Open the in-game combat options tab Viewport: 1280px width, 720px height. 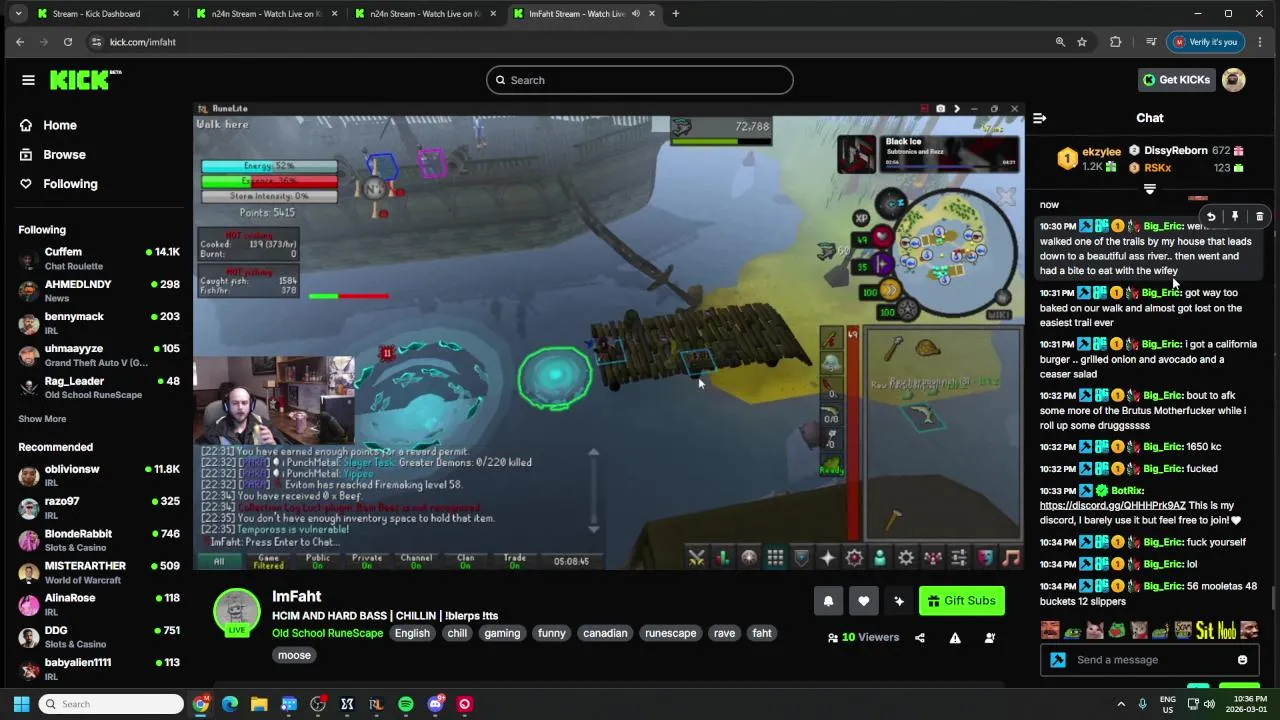(697, 558)
